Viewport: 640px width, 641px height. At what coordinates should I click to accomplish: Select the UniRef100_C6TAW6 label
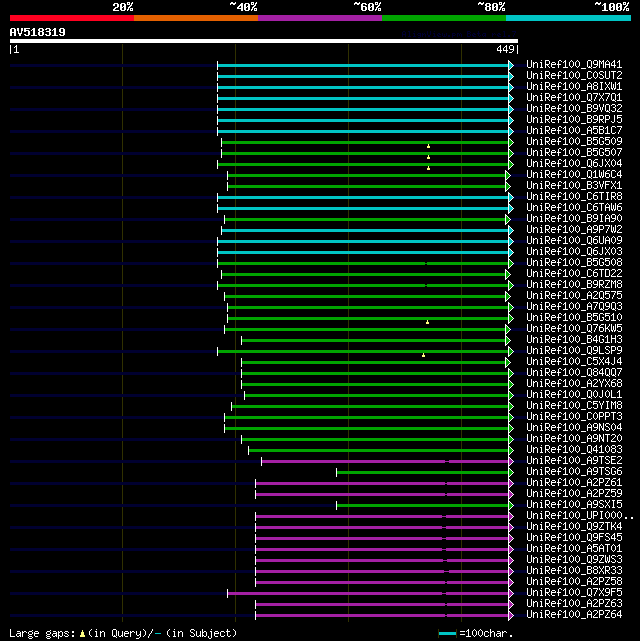point(574,208)
